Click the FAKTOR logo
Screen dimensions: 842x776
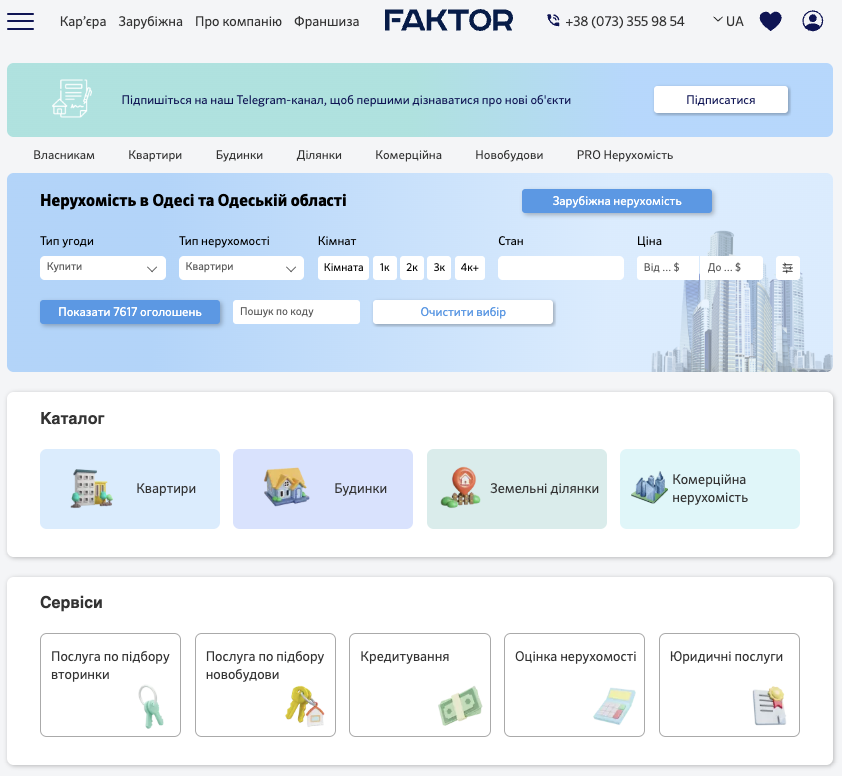click(x=448, y=21)
